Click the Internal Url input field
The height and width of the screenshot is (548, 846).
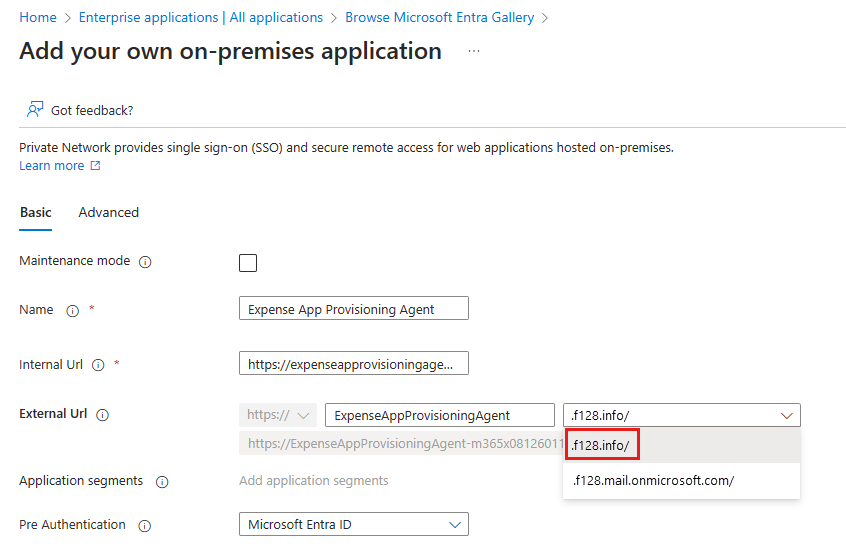click(354, 365)
